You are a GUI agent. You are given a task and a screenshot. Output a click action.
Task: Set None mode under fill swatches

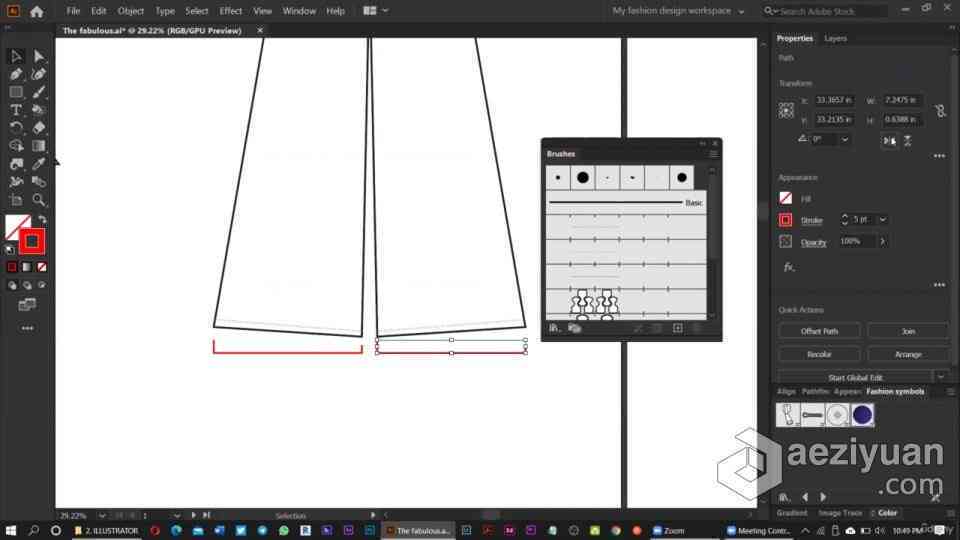[x=42, y=267]
